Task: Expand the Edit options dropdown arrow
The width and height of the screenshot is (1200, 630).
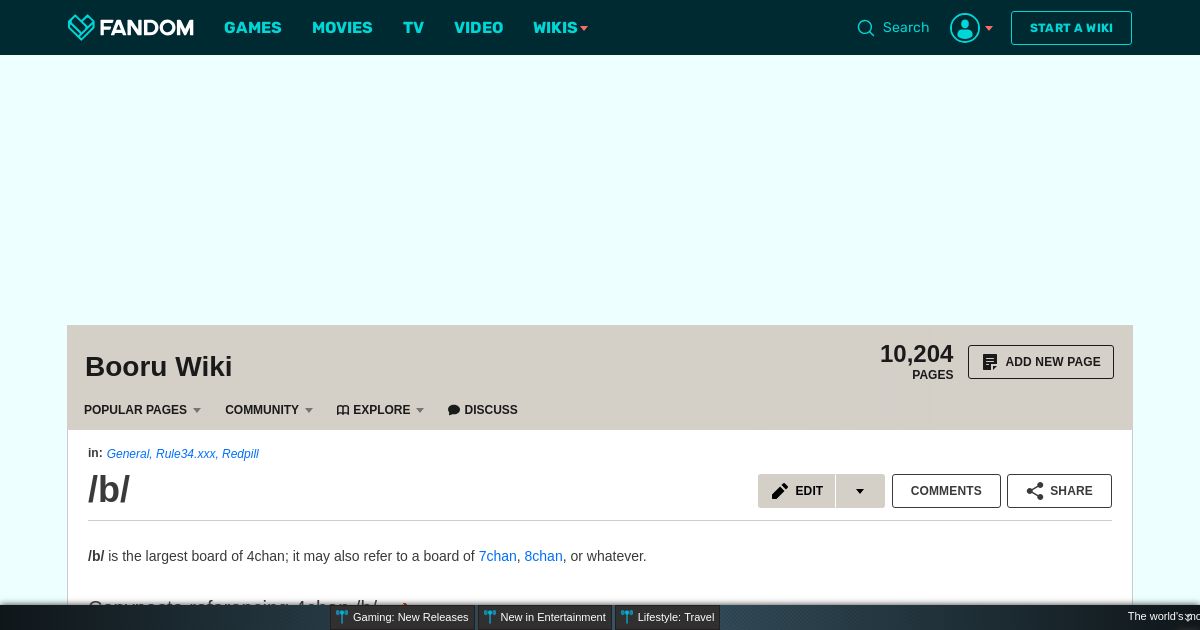Action: [x=860, y=491]
